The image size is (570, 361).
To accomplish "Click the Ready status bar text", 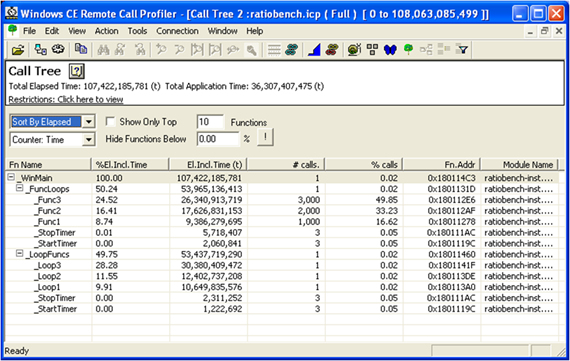I will click(x=17, y=351).
